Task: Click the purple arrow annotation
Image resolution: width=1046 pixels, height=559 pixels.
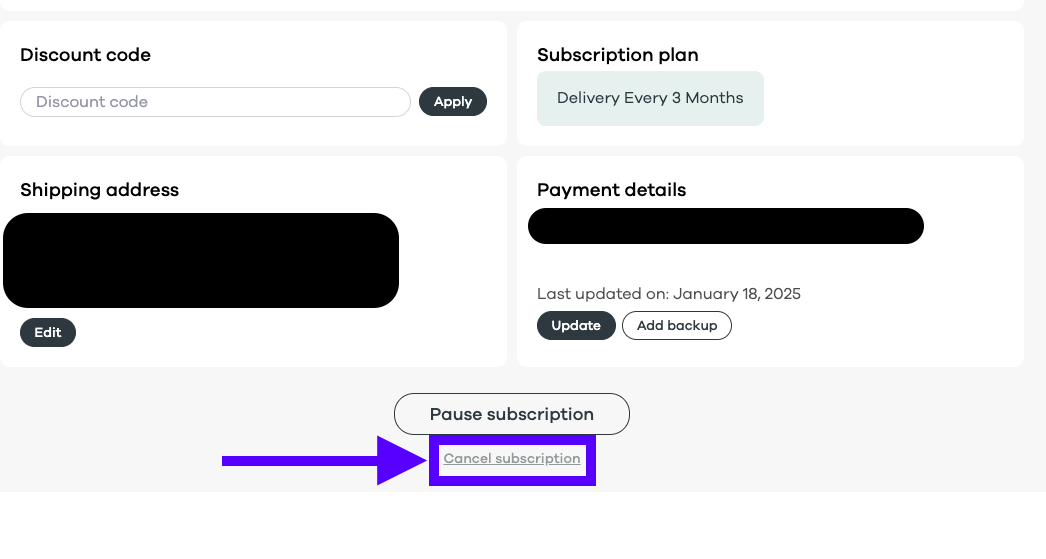Action: click(x=320, y=460)
